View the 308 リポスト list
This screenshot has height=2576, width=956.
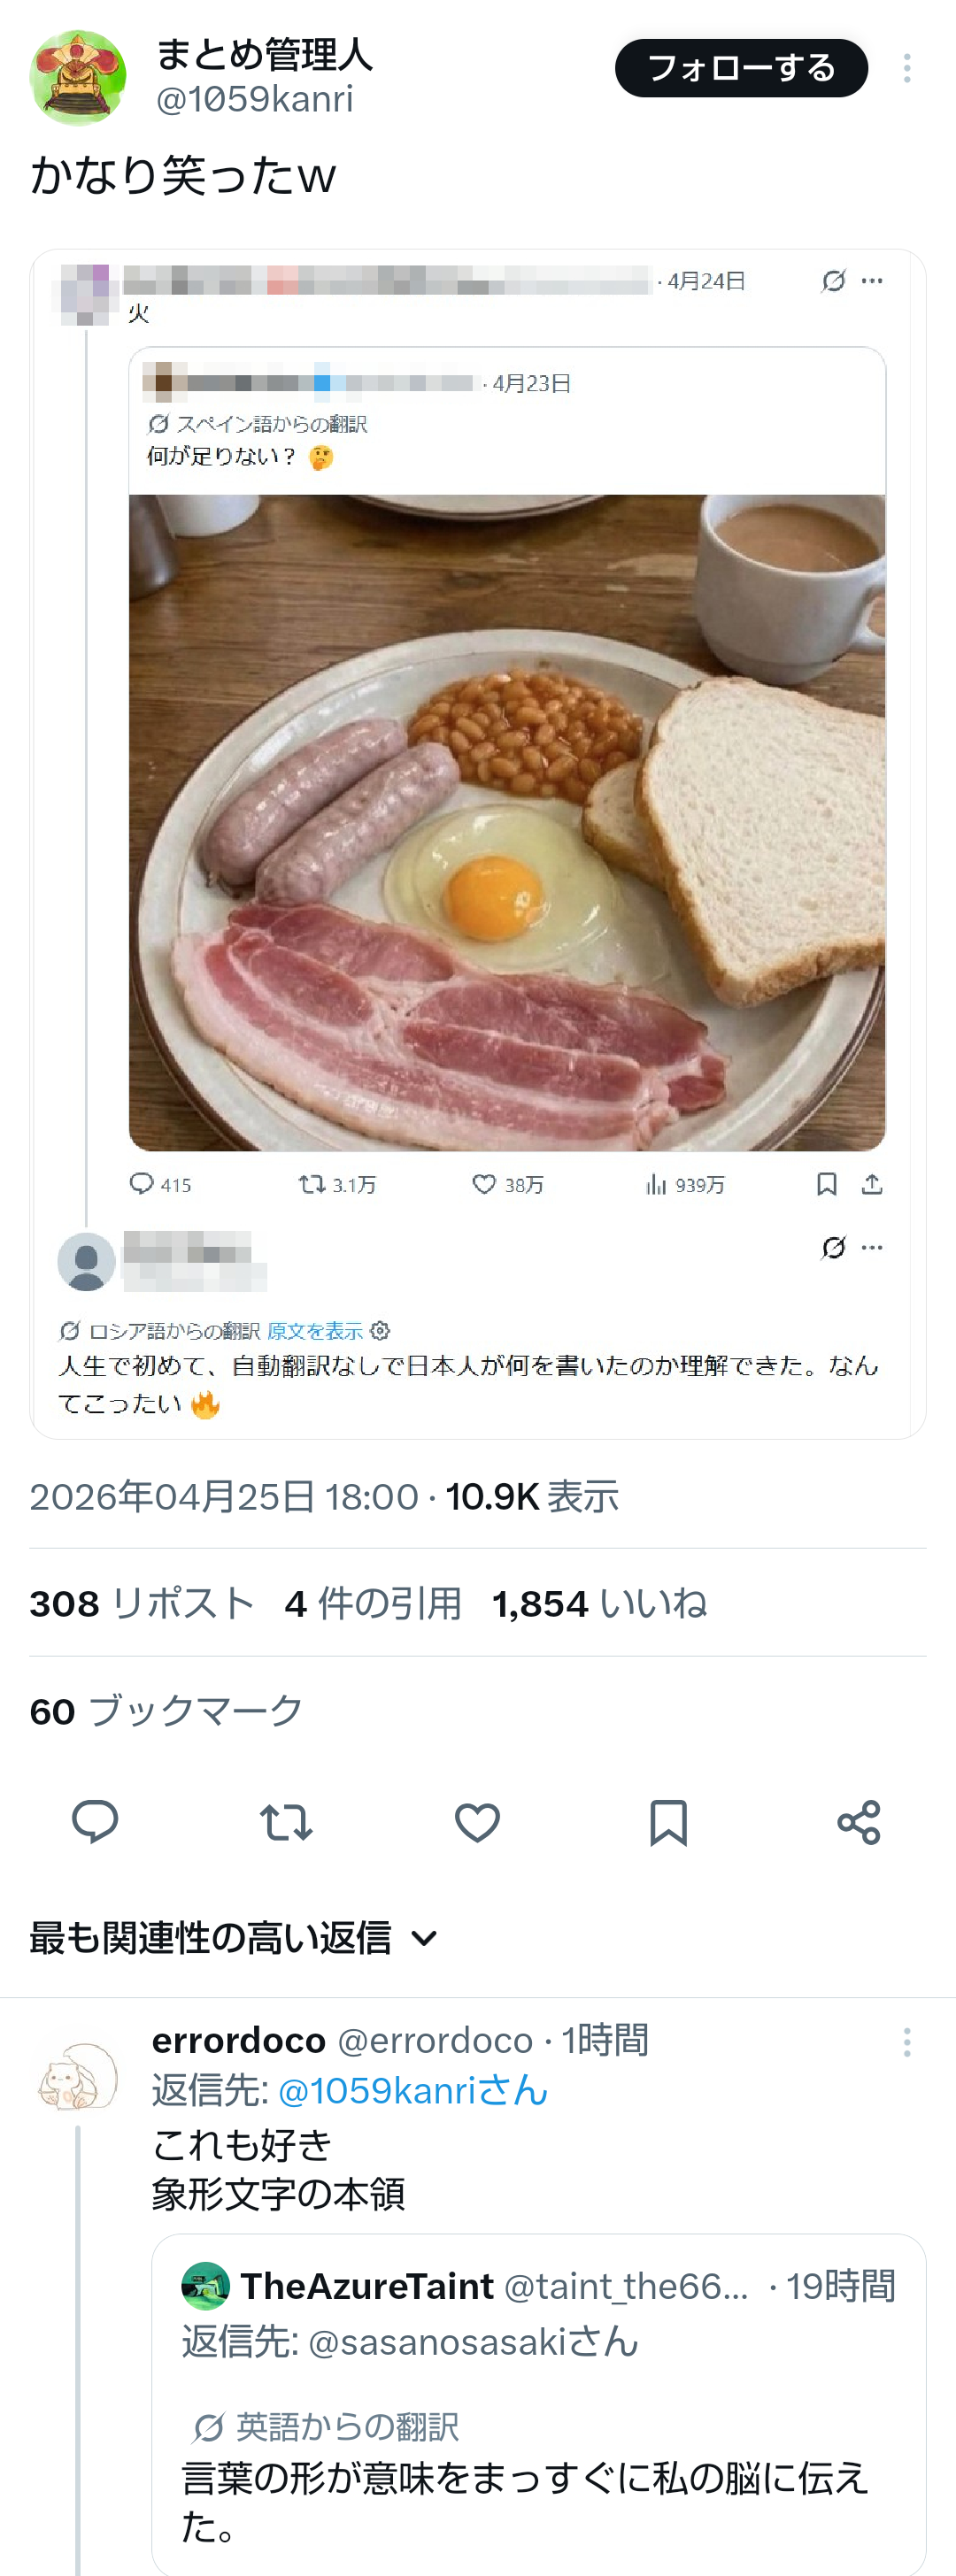point(141,1603)
